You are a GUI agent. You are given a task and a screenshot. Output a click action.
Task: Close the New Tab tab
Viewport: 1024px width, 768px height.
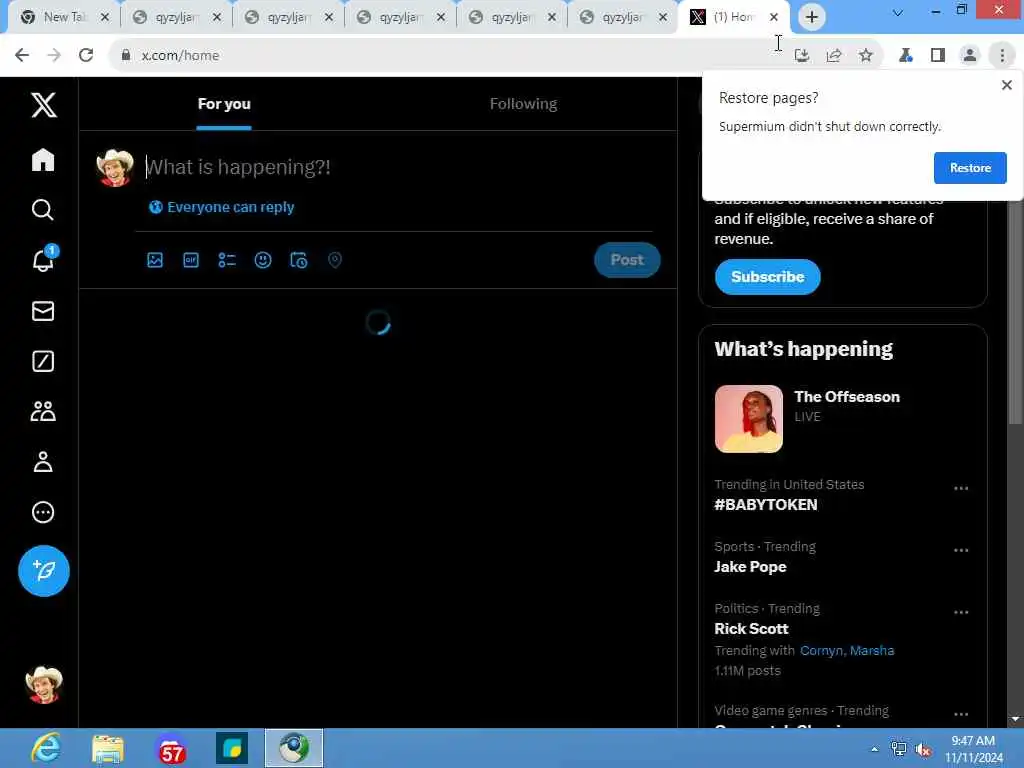pyautogui.click(x=104, y=17)
